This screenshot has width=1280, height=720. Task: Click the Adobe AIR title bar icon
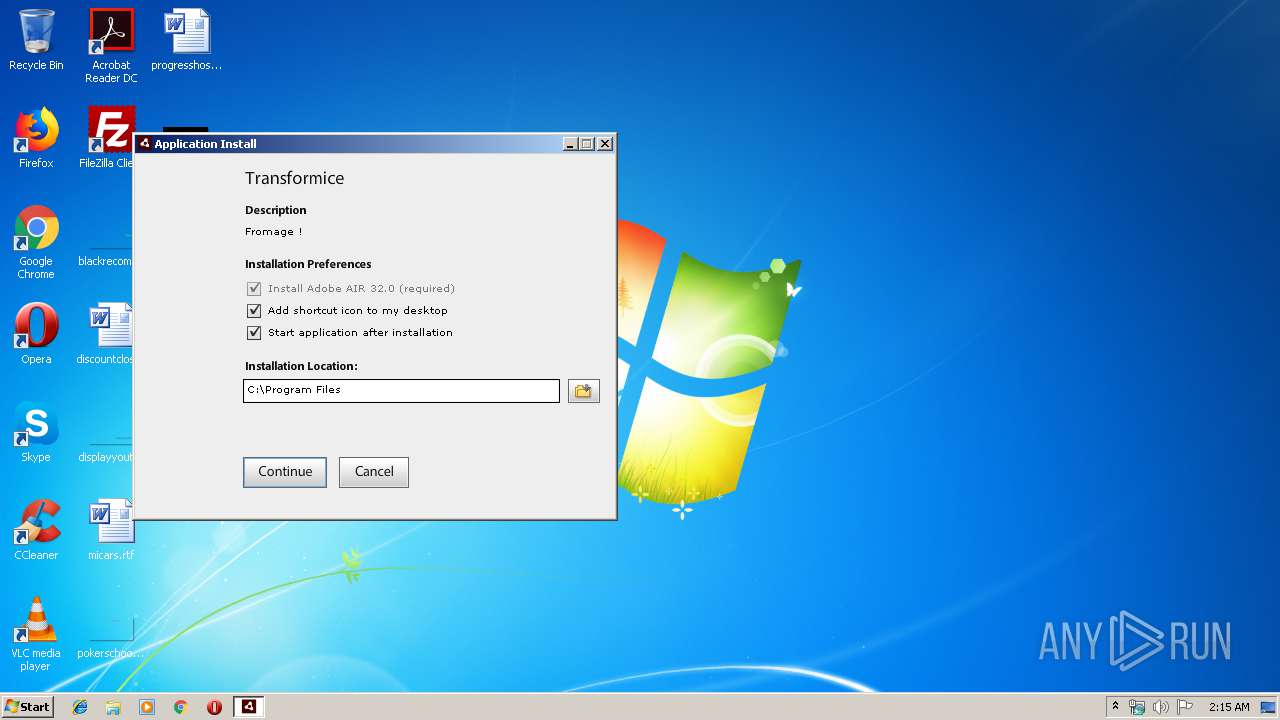[x=144, y=143]
